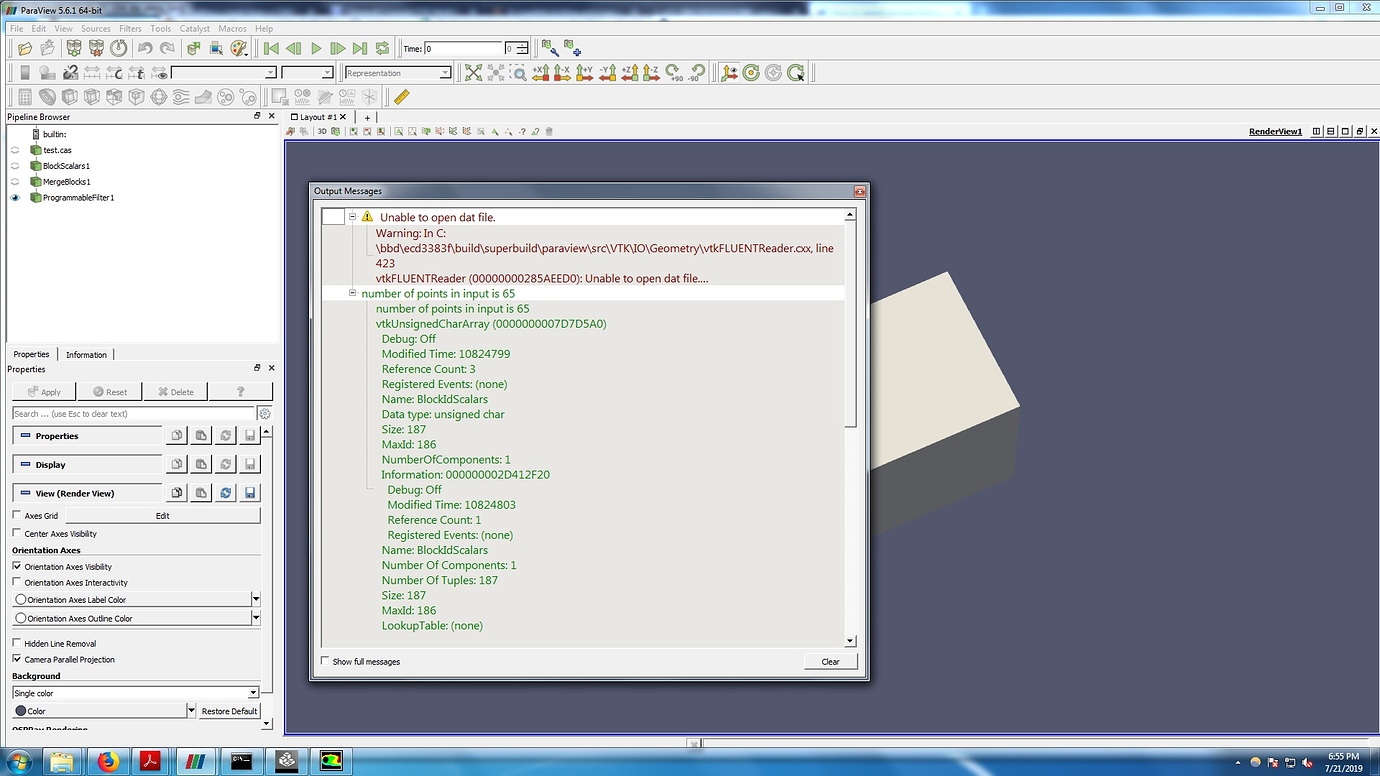Click the Delete button
1380x776 pixels.
pyautogui.click(x=176, y=392)
